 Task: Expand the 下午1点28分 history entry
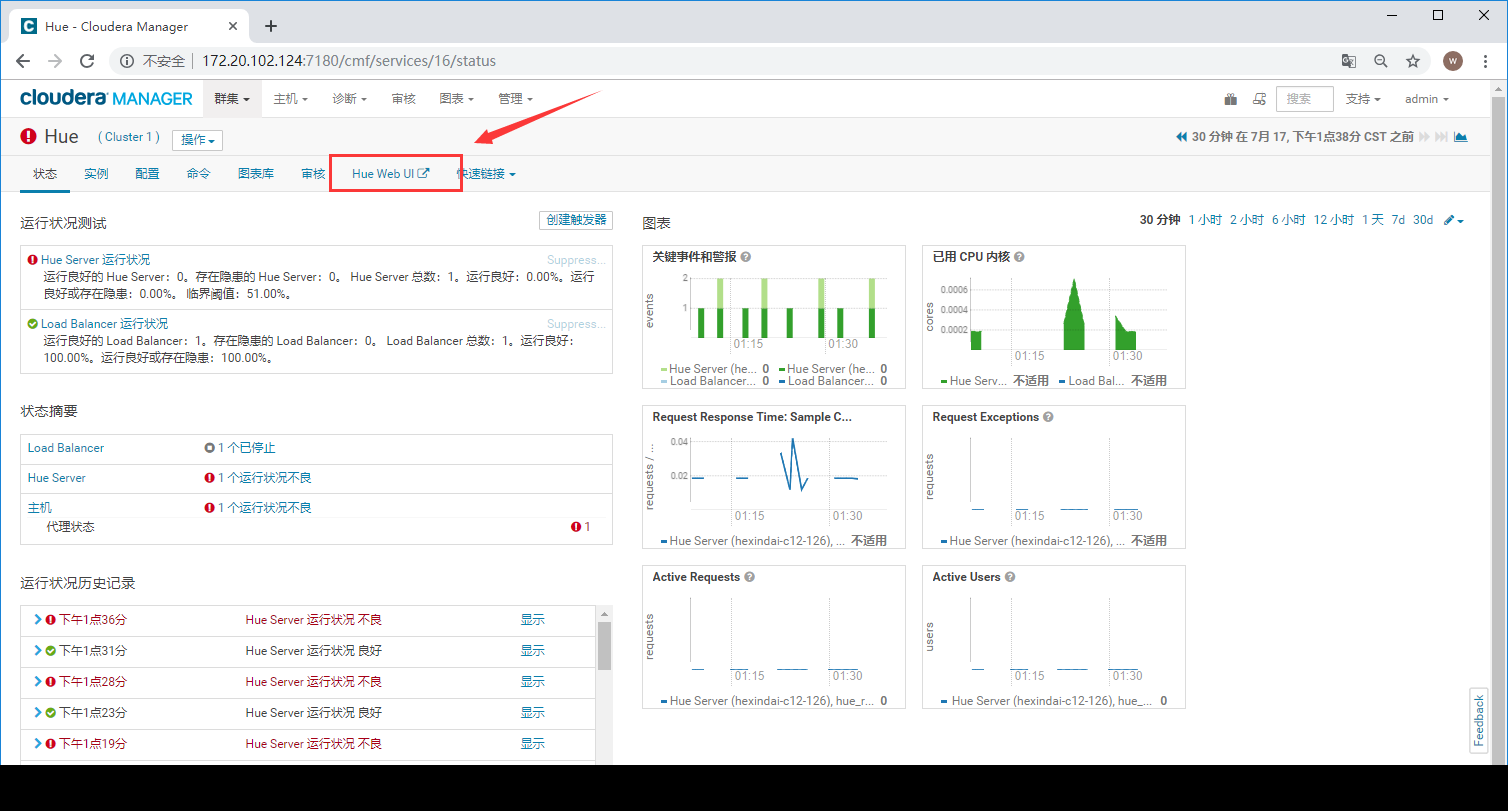tap(38, 682)
